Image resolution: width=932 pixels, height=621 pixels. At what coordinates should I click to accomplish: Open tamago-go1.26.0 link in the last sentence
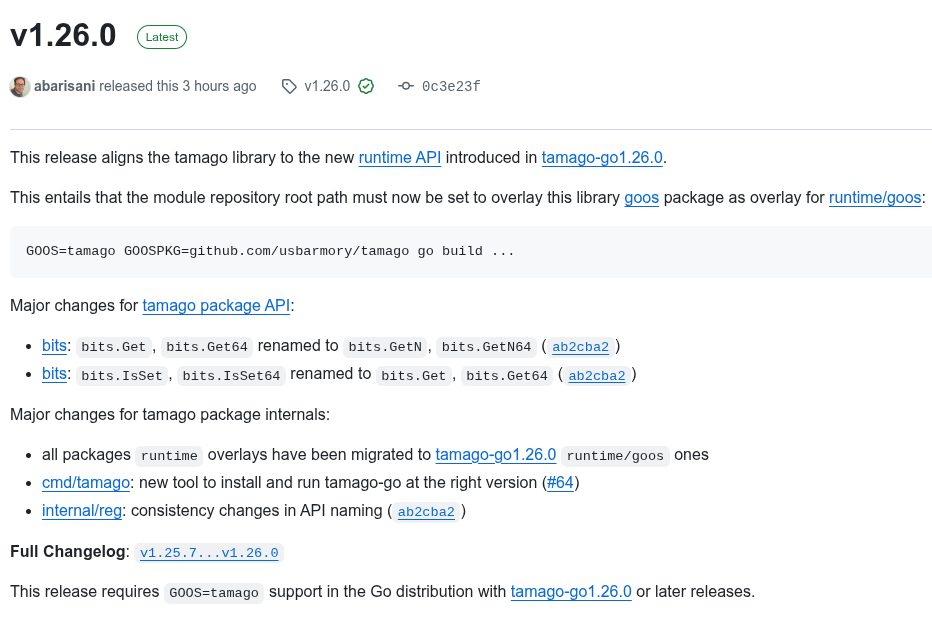571,591
